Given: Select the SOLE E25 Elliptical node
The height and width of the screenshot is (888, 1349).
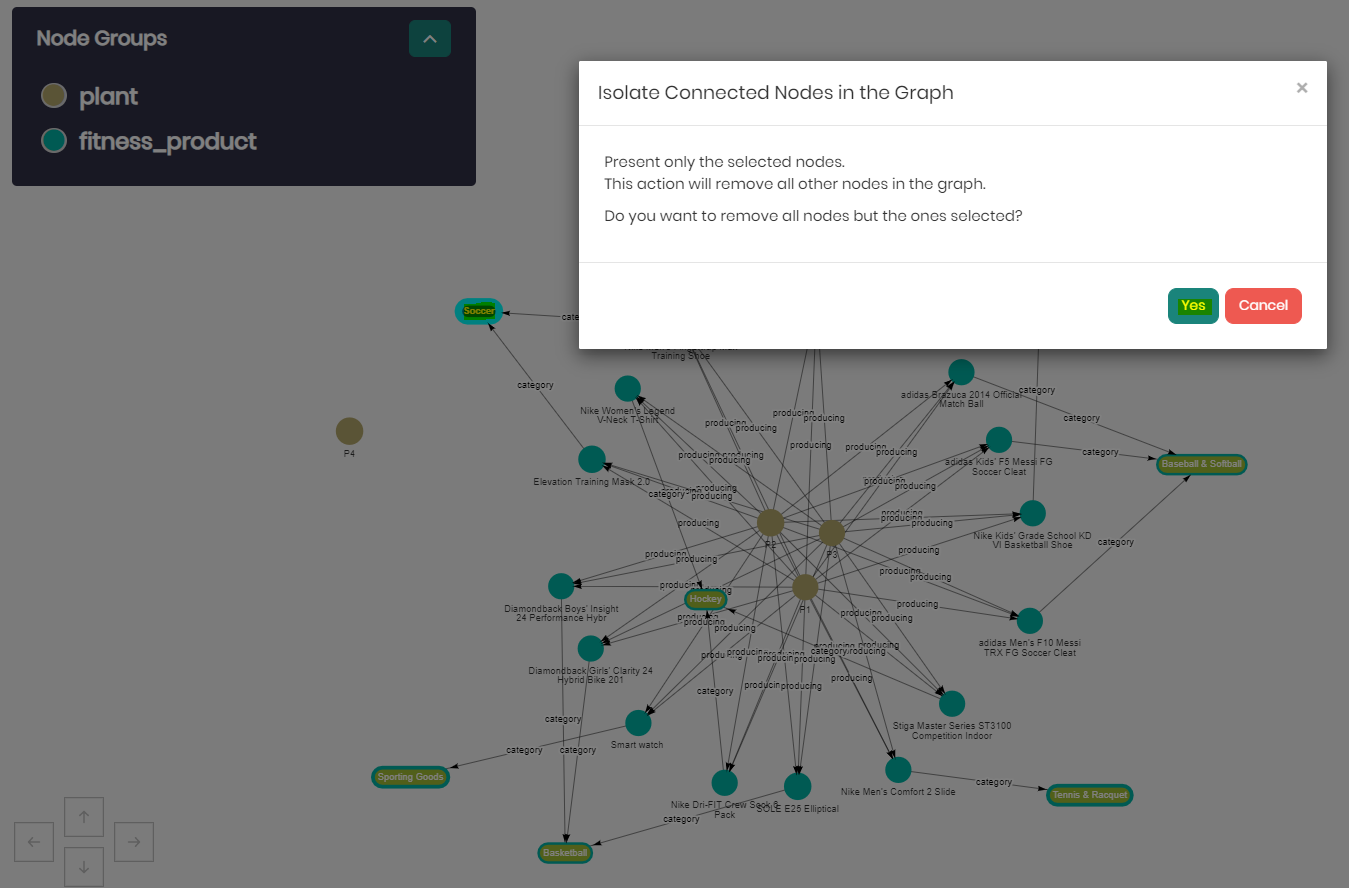Looking at the screenshot, I should click(x=797, y=785).
